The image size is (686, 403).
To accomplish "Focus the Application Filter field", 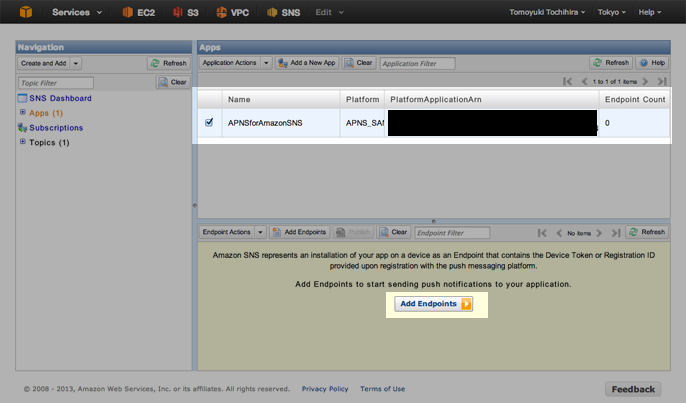I will (417, 63).
